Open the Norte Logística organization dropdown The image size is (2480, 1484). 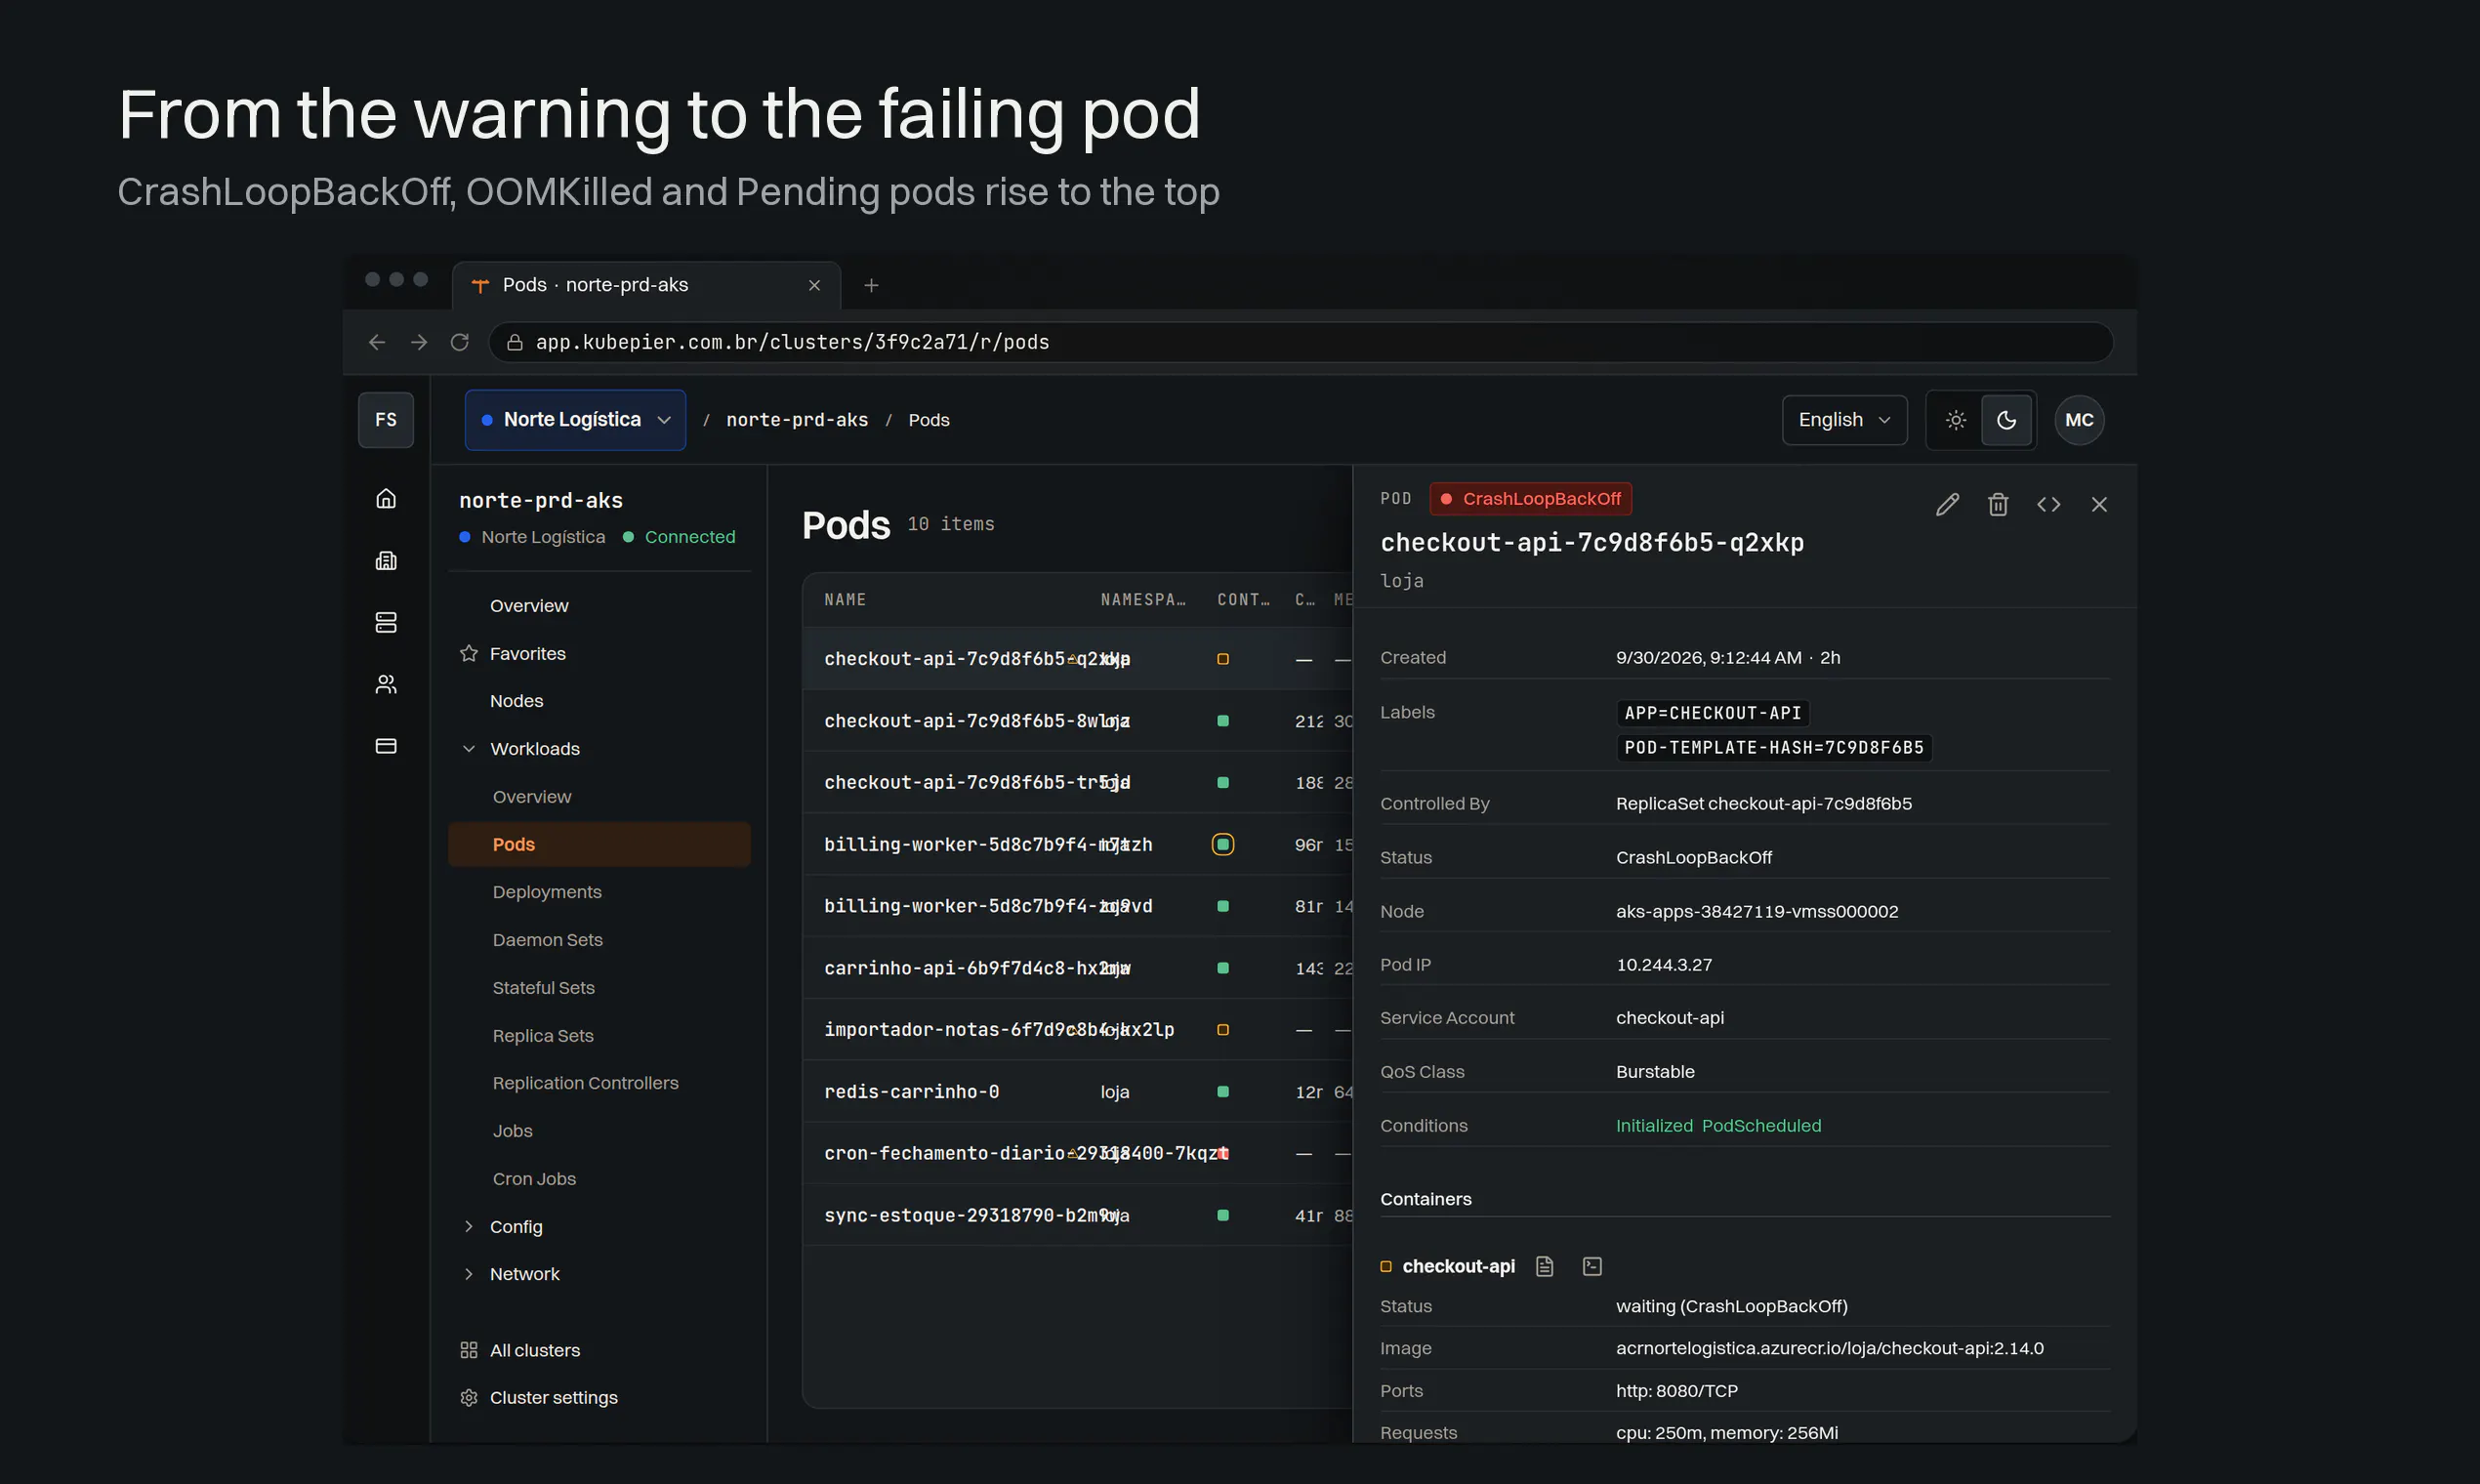click(x=575, y=420)
